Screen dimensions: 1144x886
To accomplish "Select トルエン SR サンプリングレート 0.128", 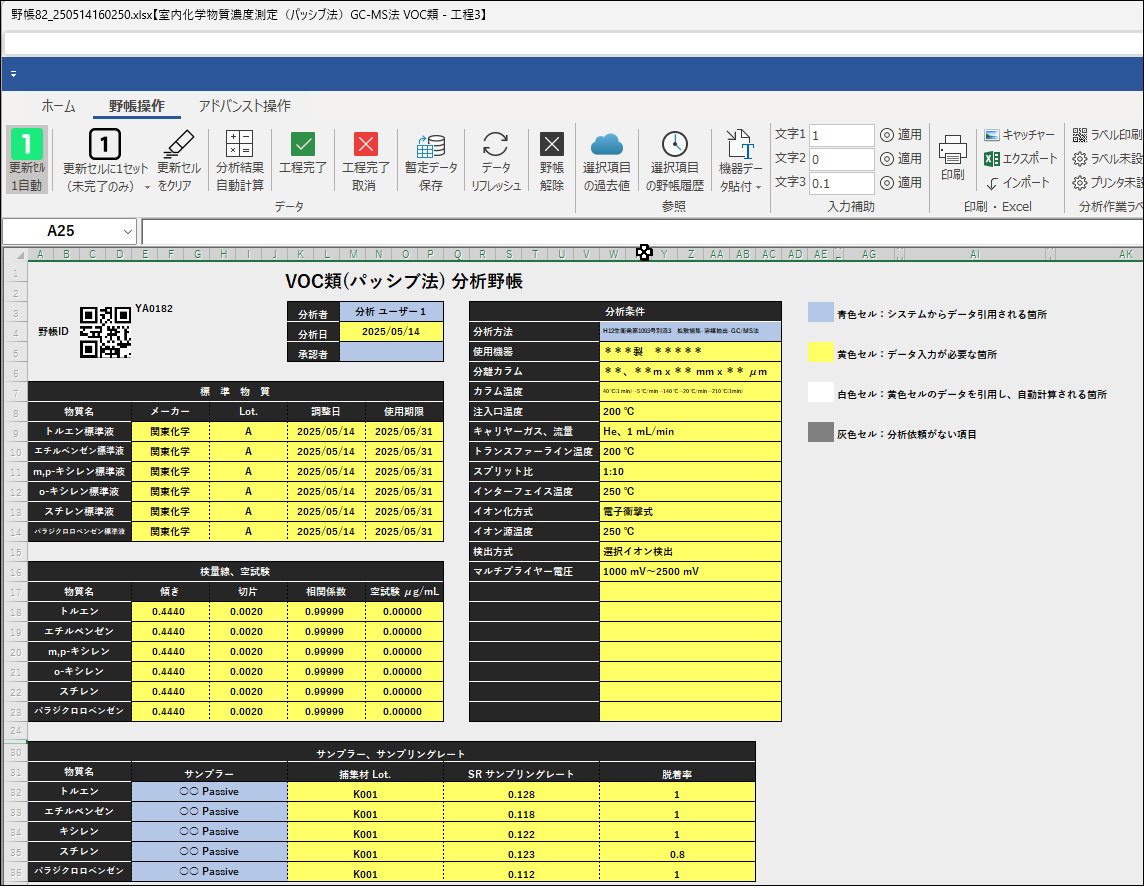I will [x=521, y=793].
